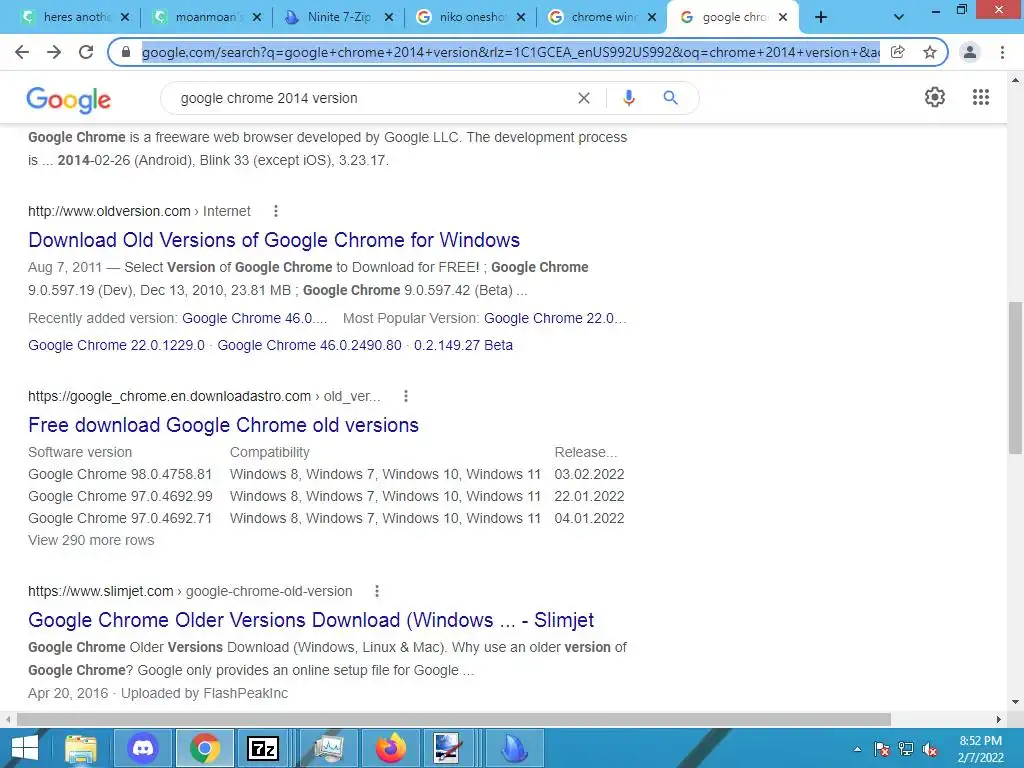Open 7-Zip from the taskbar
The image size is (1024, 768).
263,748
